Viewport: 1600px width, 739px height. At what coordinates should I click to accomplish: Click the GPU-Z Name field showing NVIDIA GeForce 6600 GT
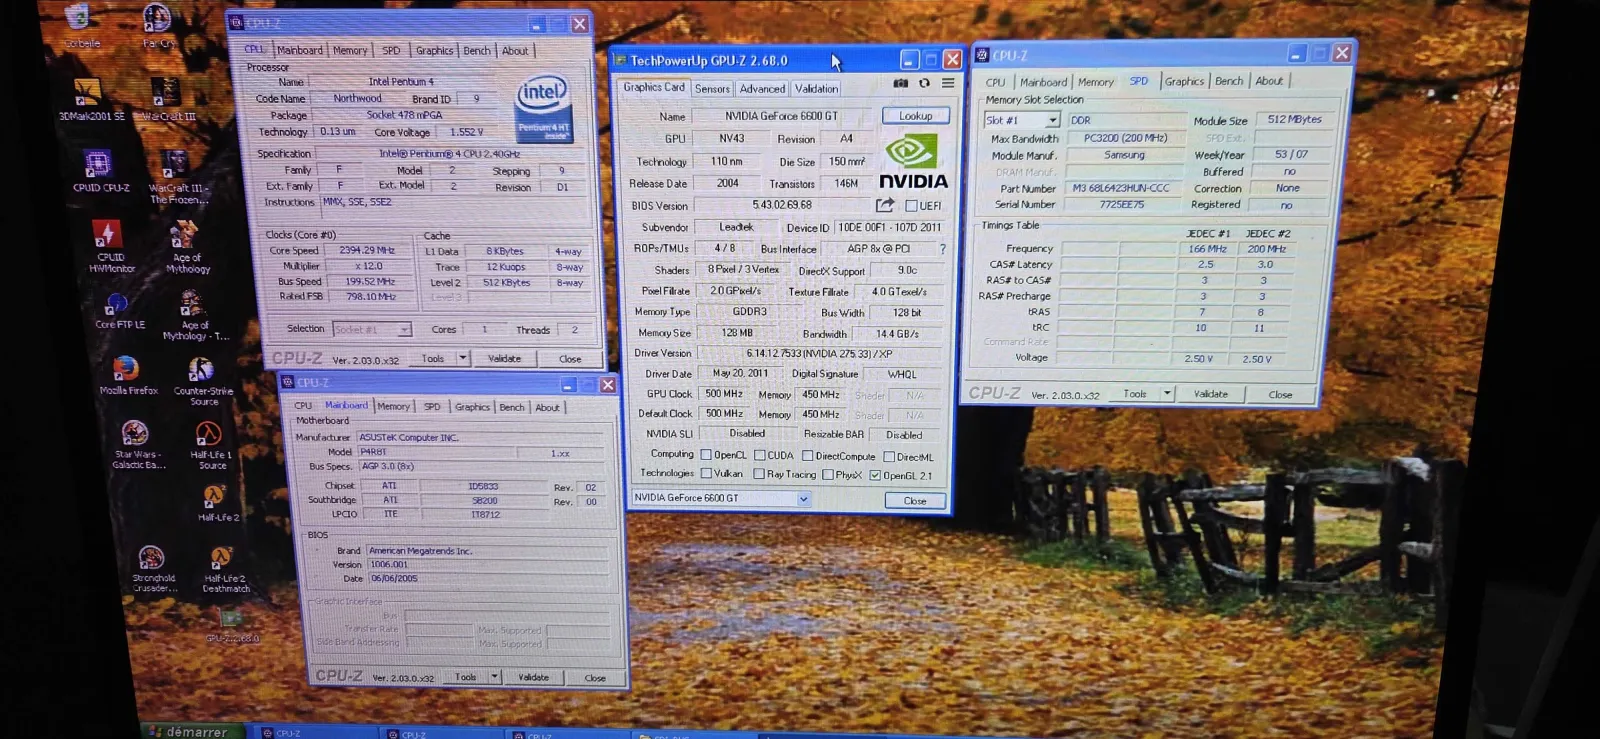pyautogui.click(x=782, y=116)
